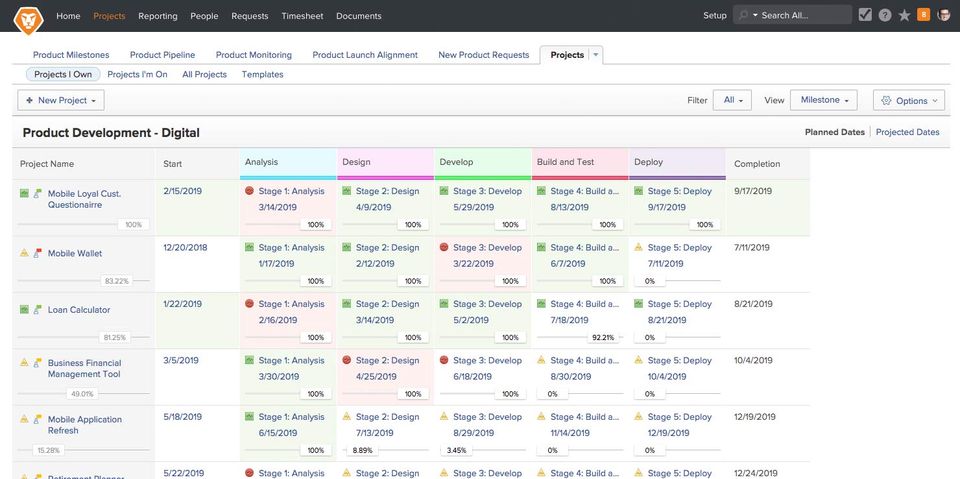The height and width of the screenshot is (479, 960).
Task: Click red status icon on Mobile Wallet Stage 3: Develop
Action: point(444,247)
